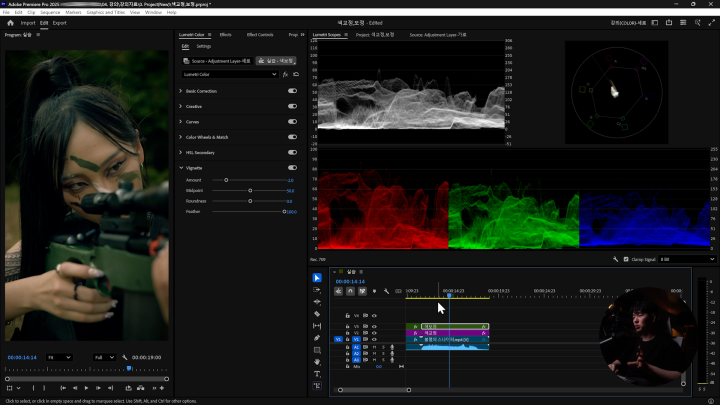Click the Vignette Amount slider handle
720x405 pixels.
coord(226,179)
